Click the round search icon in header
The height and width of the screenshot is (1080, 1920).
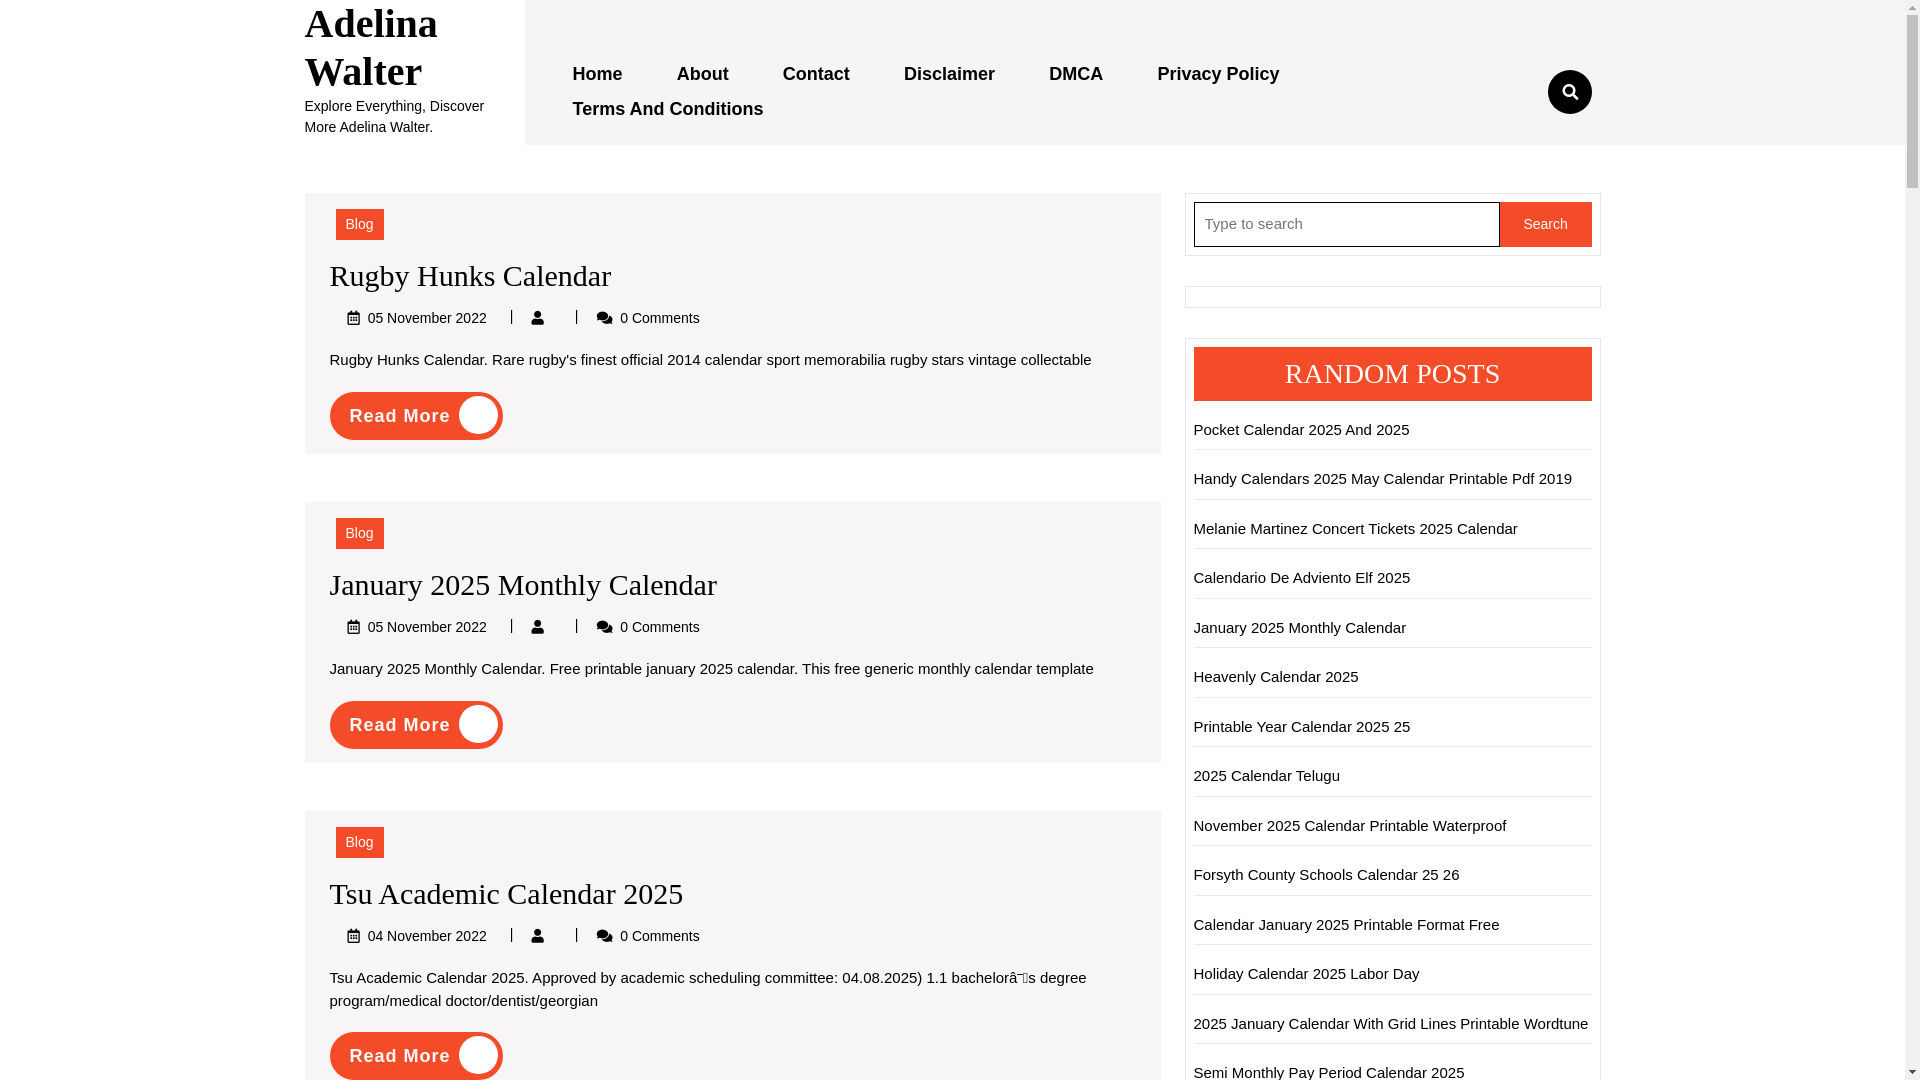[1569, 92]
